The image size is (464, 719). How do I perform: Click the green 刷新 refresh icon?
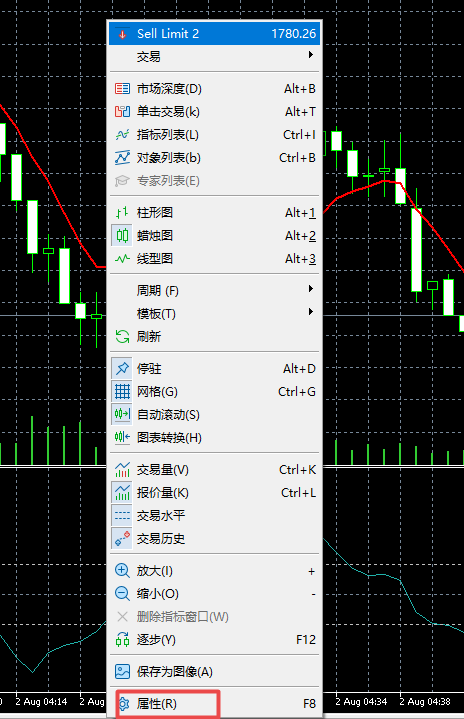122,337
